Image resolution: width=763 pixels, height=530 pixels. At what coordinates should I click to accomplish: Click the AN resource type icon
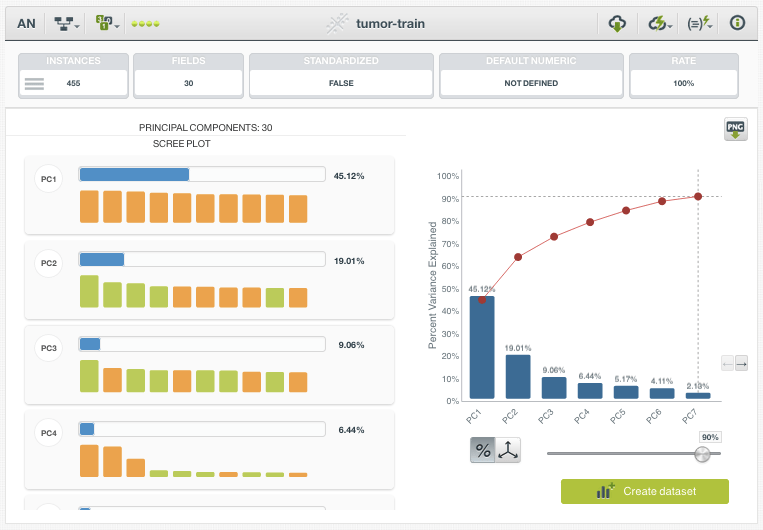[27, 22]
